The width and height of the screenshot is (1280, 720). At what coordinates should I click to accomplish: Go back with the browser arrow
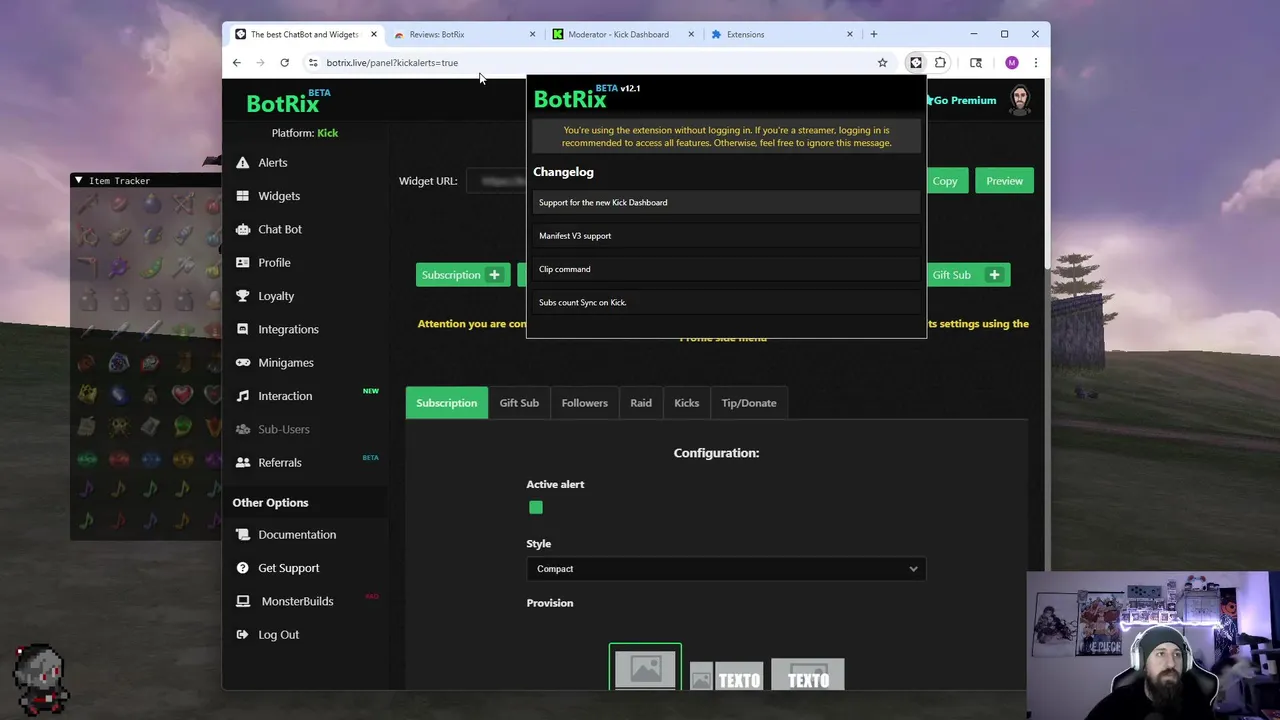tap(237, 62)
